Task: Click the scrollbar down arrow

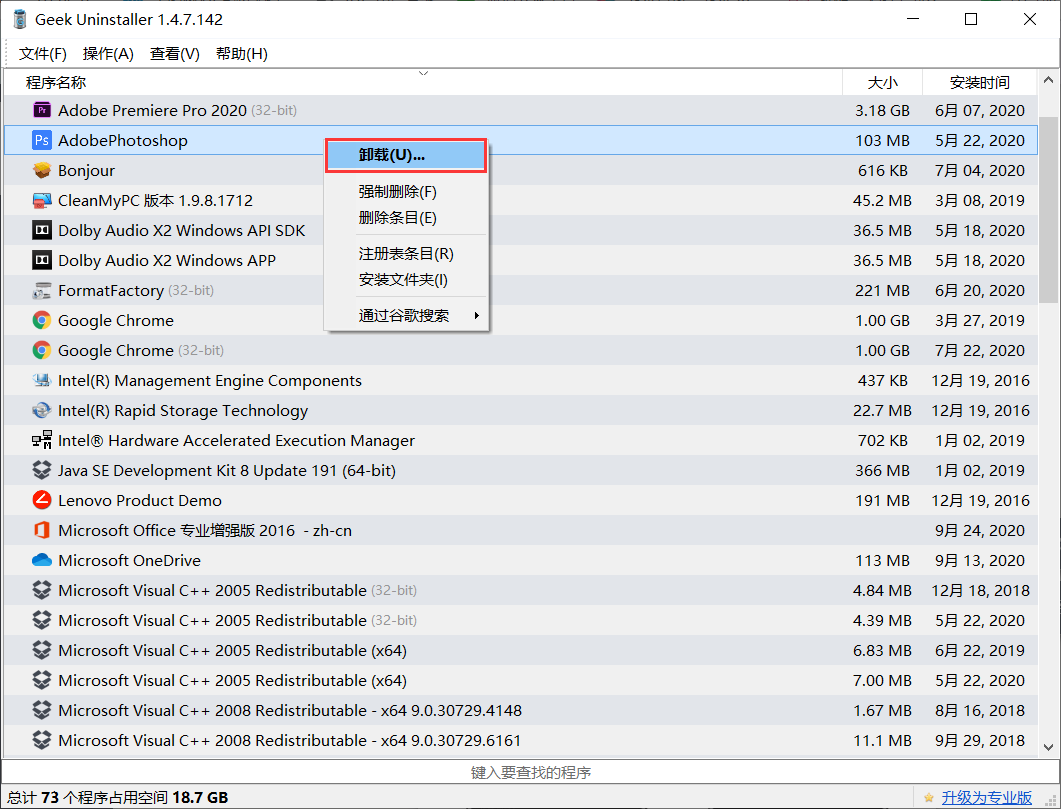Action: tap(1048, 747)
